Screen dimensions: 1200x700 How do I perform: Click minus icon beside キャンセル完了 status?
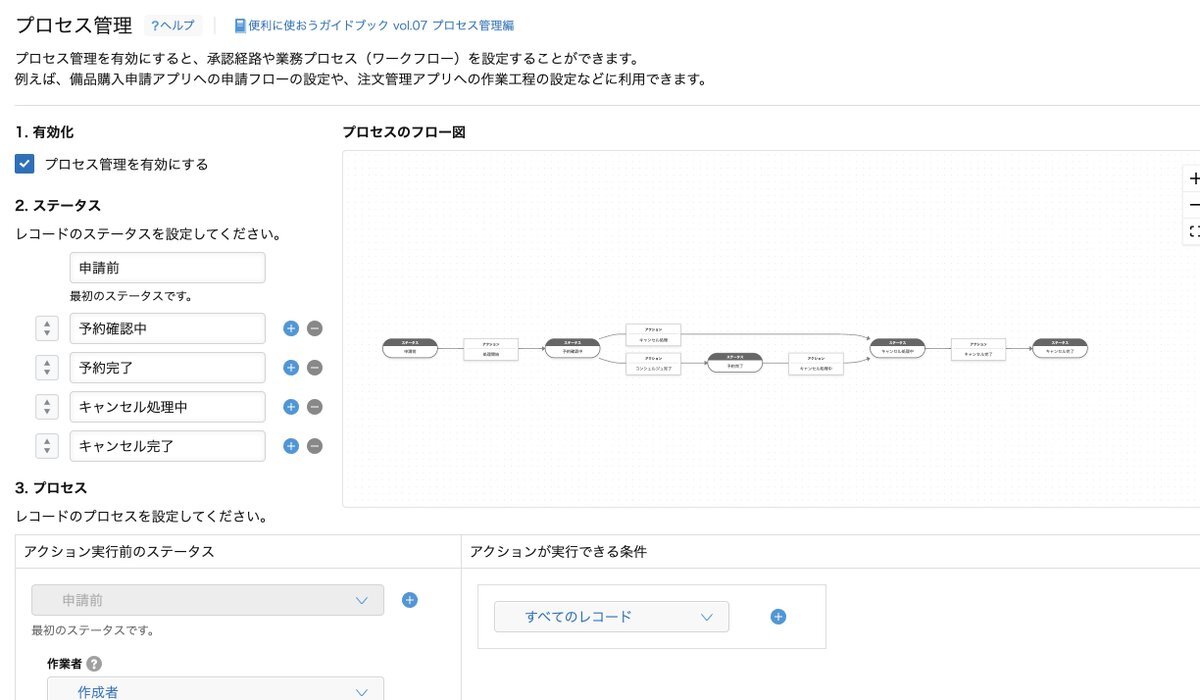(x=314, y=446)
